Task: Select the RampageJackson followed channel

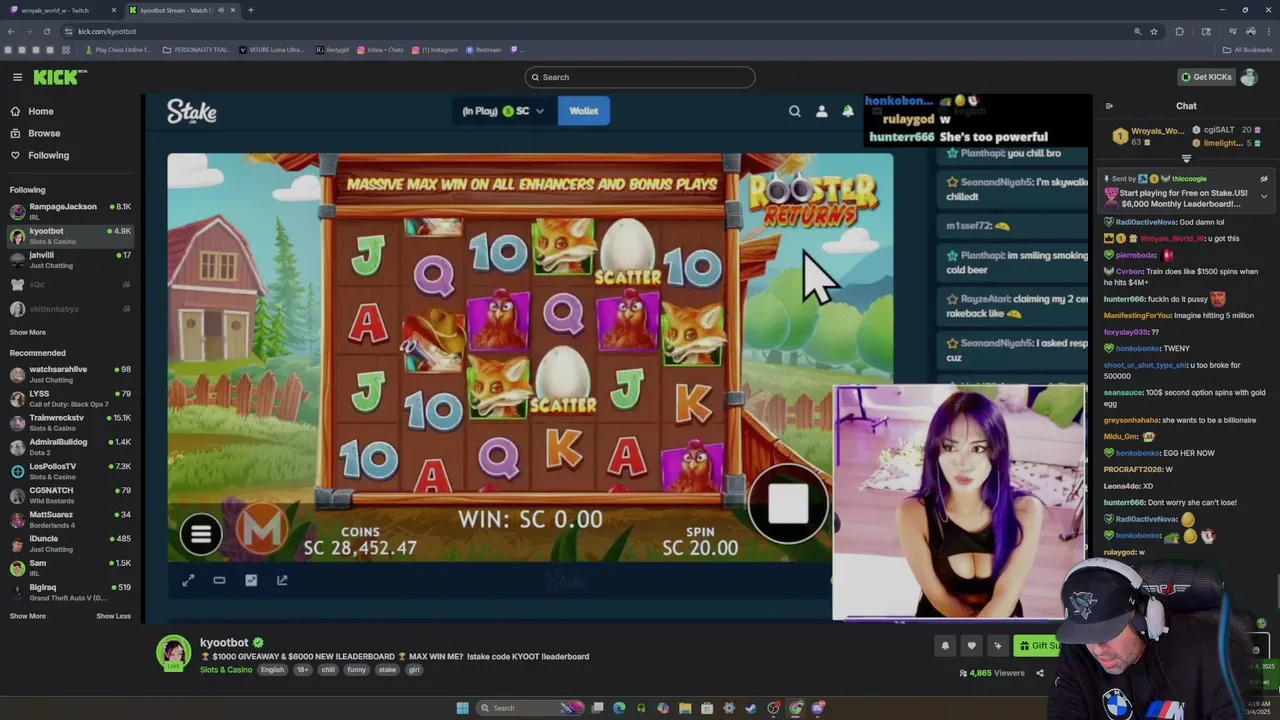Action: tap(70, 211)
